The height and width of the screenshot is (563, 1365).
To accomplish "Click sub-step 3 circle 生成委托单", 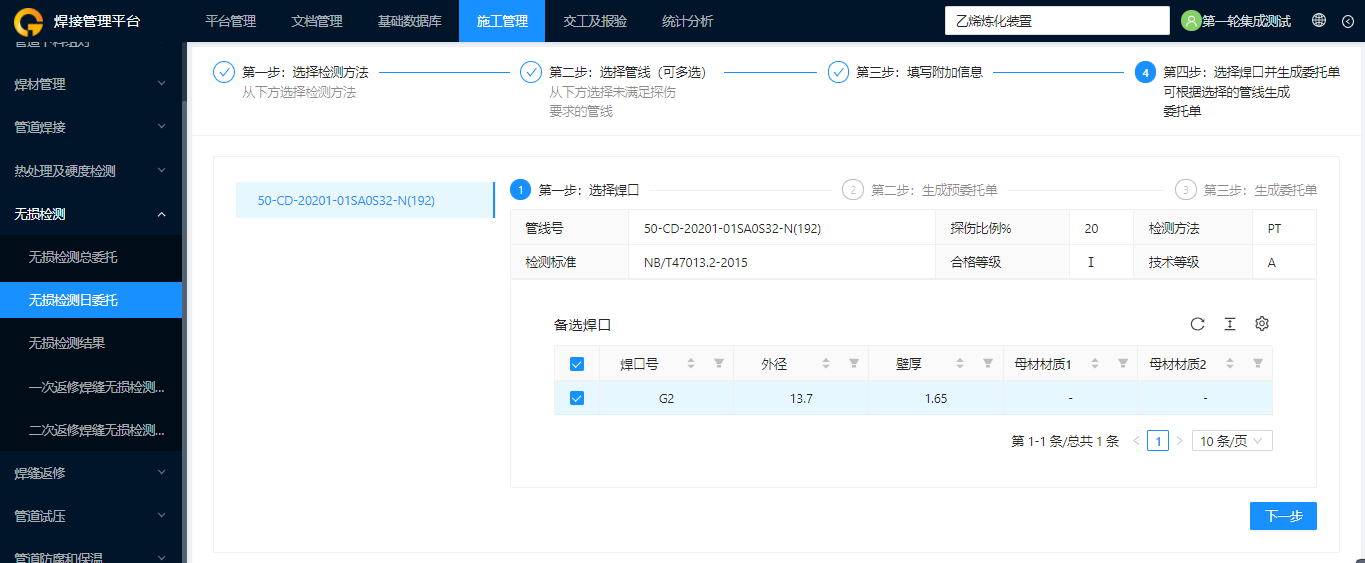I will tap(1185, 190).
